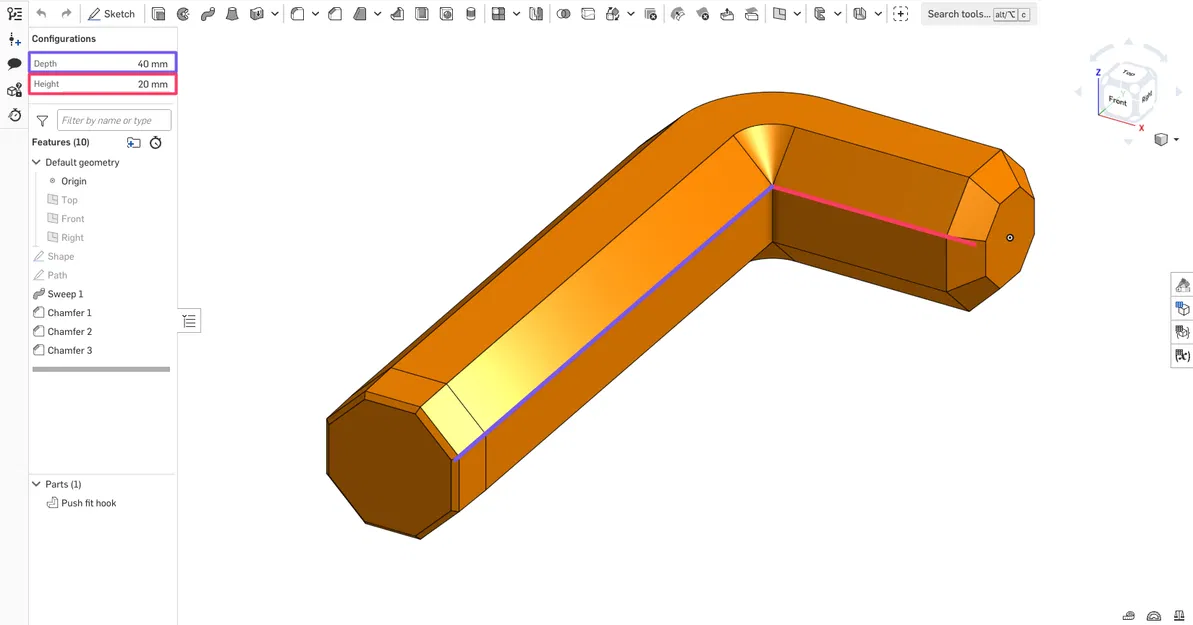
Task: Click Front on the view cube
Action: coord(1116,100)
